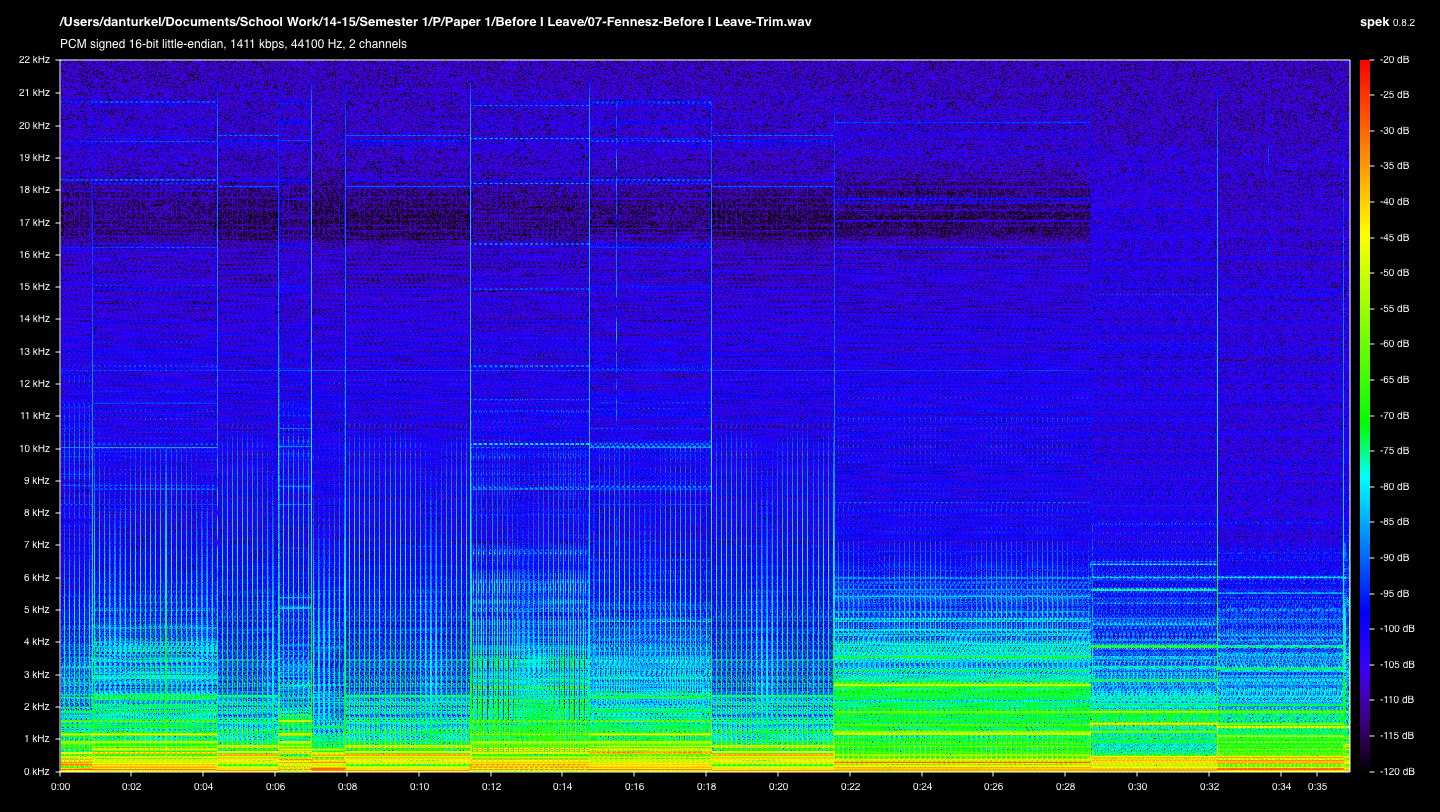The width and height of the screenshot is (1440, 812).
Task: Click the file path title text
Action: click(x=435, y=22)
